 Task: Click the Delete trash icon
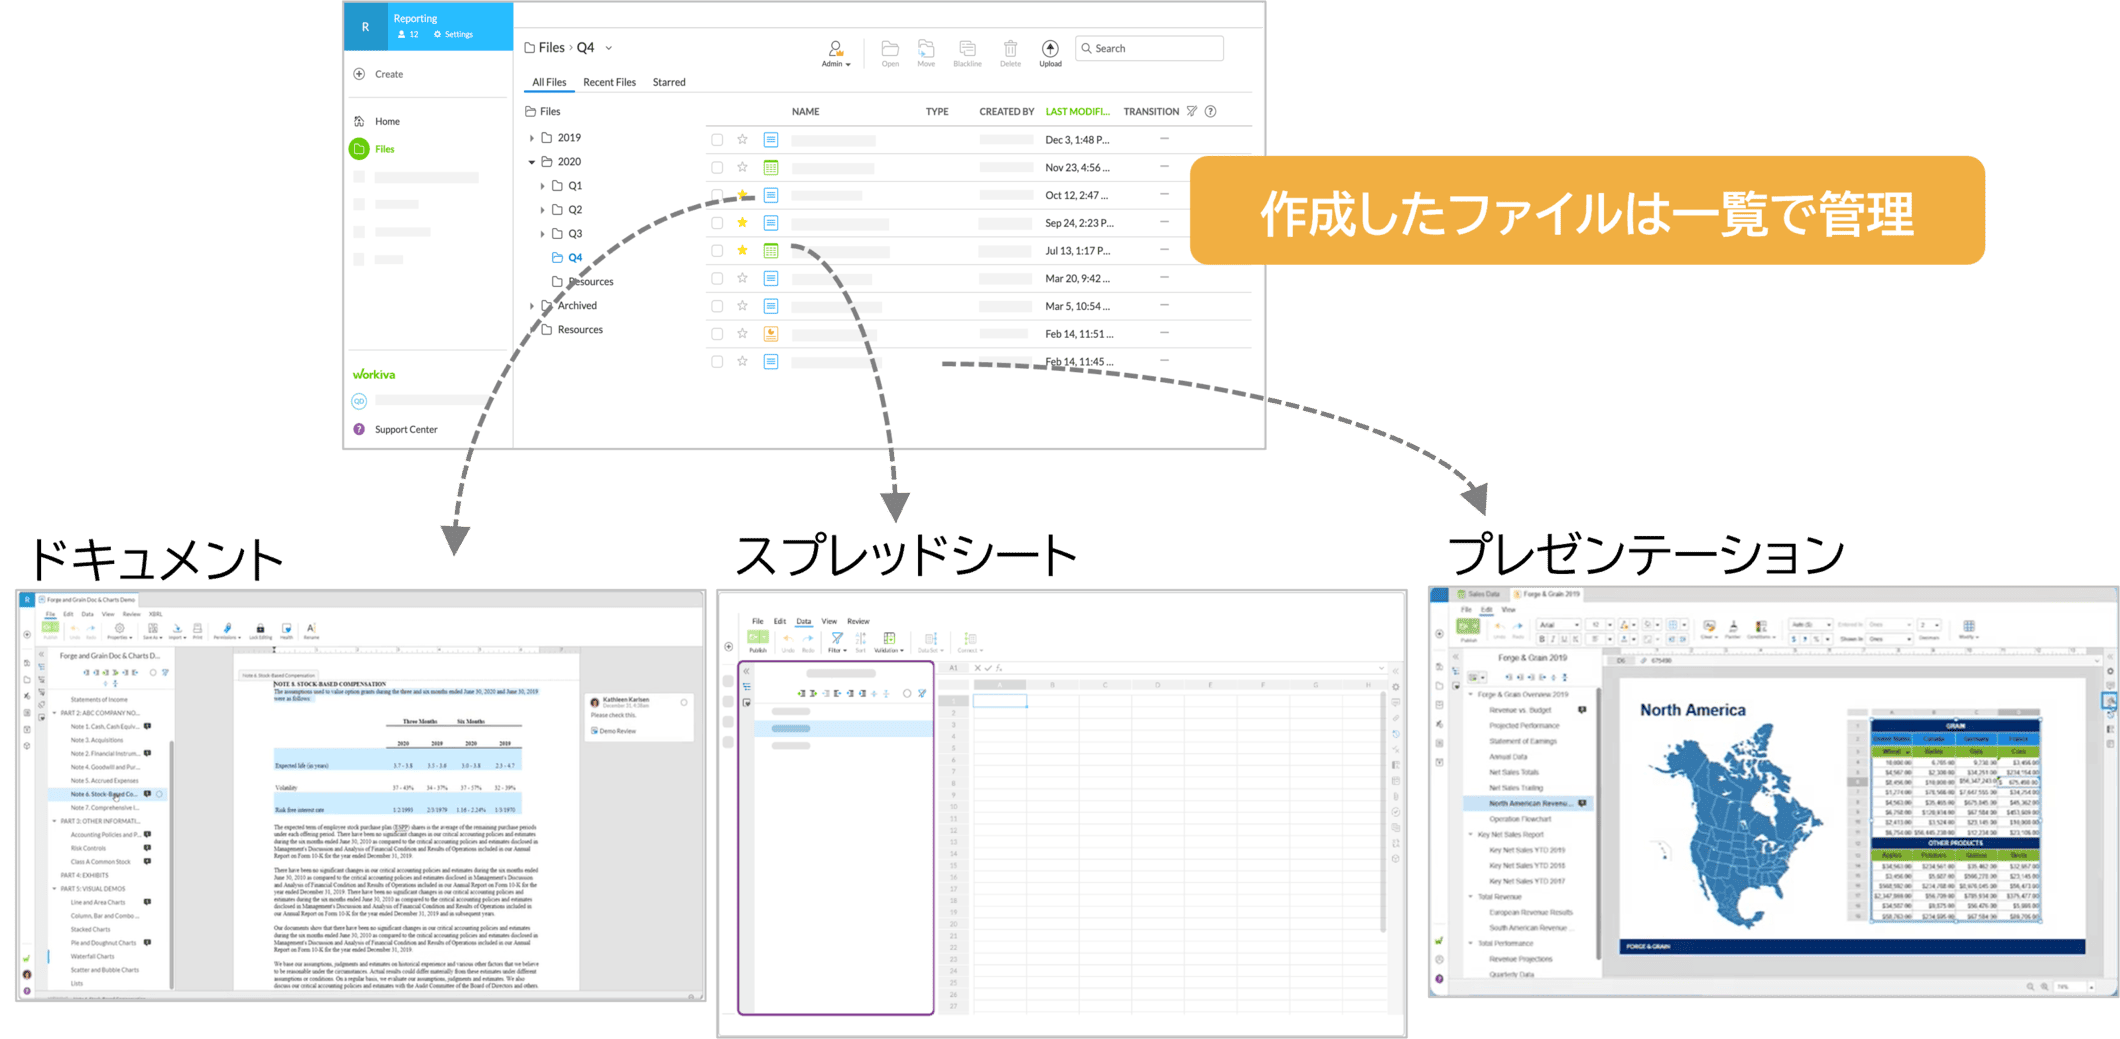(x=1010, y=49)
